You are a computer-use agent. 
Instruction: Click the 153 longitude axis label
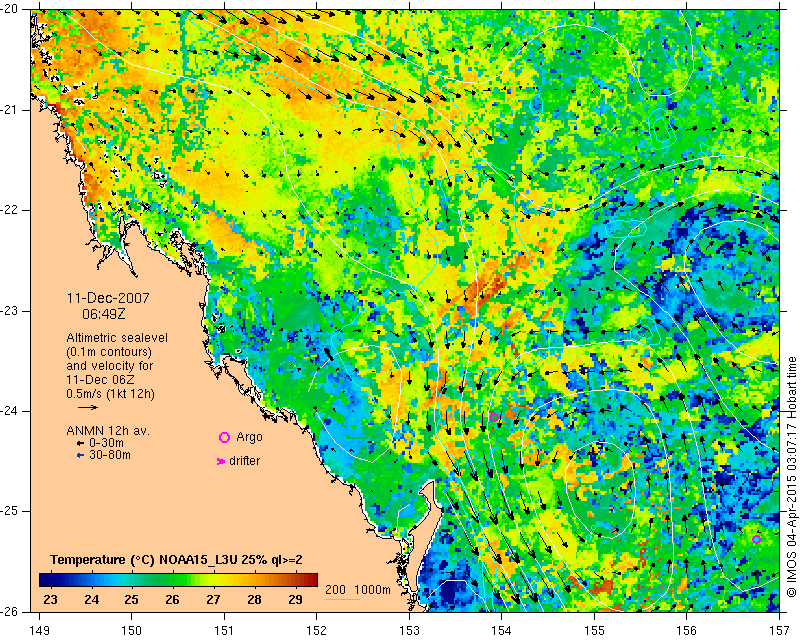coord(409,630)
